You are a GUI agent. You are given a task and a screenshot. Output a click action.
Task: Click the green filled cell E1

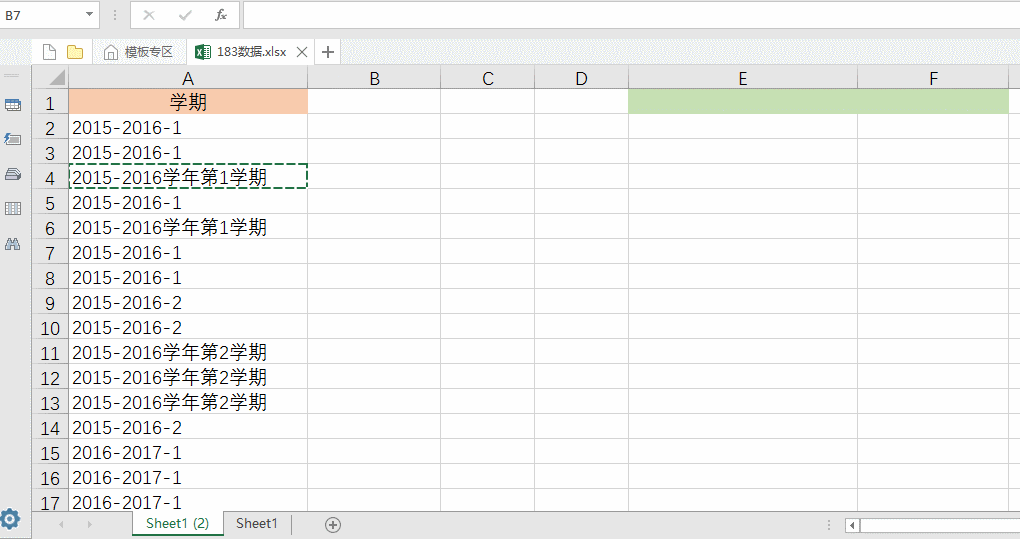pyautogui.click(x=743, y=102)
